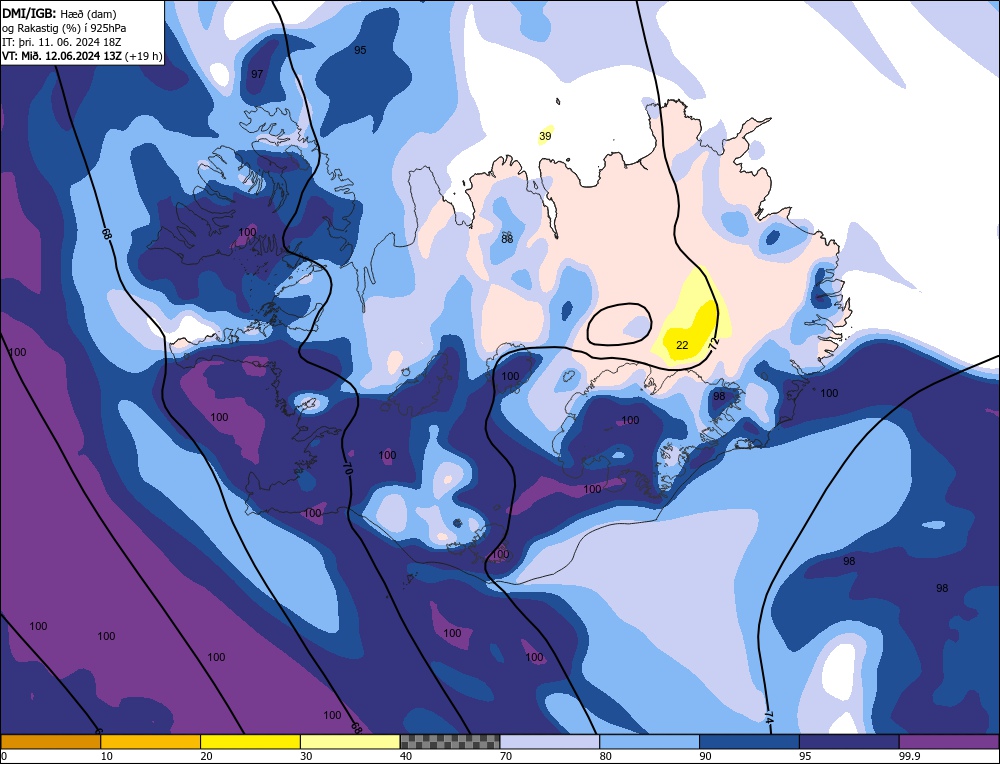Click the 'IT: þri. 11. 06. 2024 18Z' line
Image resolution: width=1000 pixels, height=764 pixels.
click(61, 42)
